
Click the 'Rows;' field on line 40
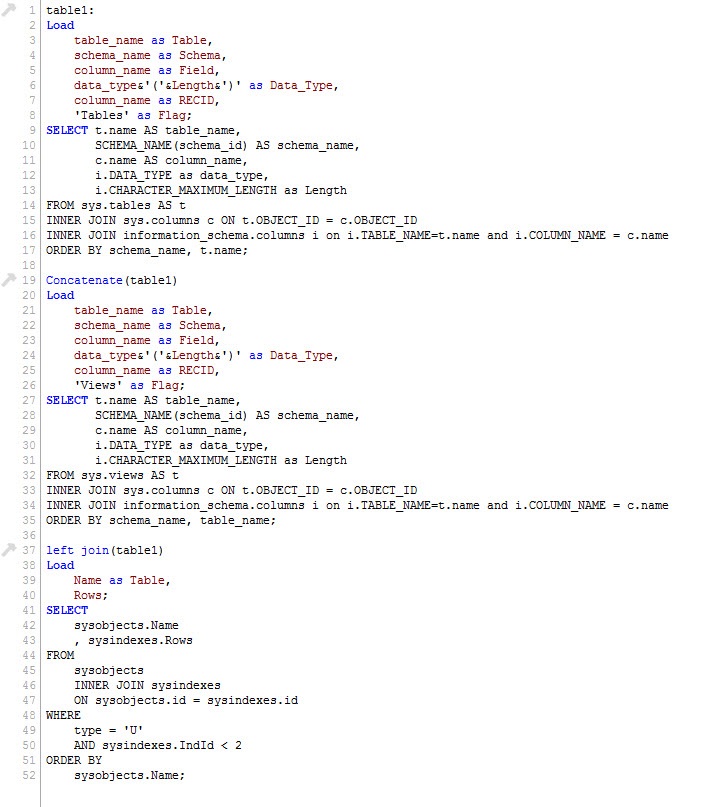[91, 595]
